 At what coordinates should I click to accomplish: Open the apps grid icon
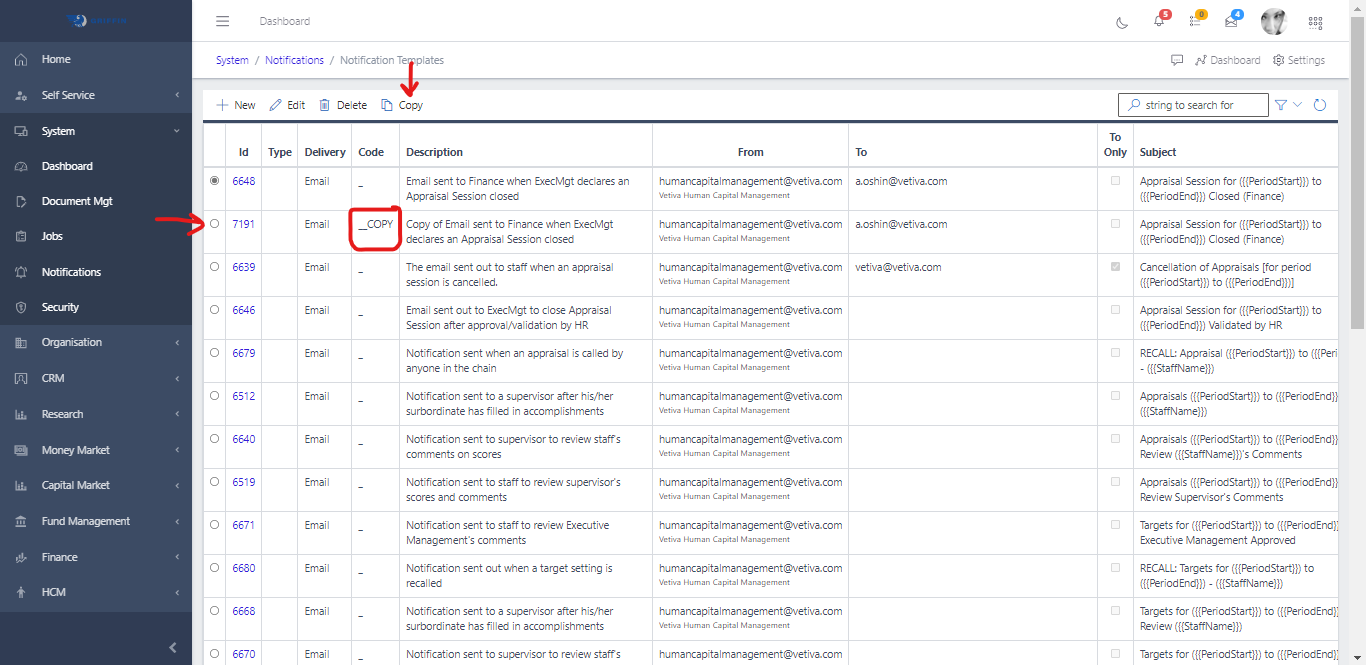pos(1316,21)
